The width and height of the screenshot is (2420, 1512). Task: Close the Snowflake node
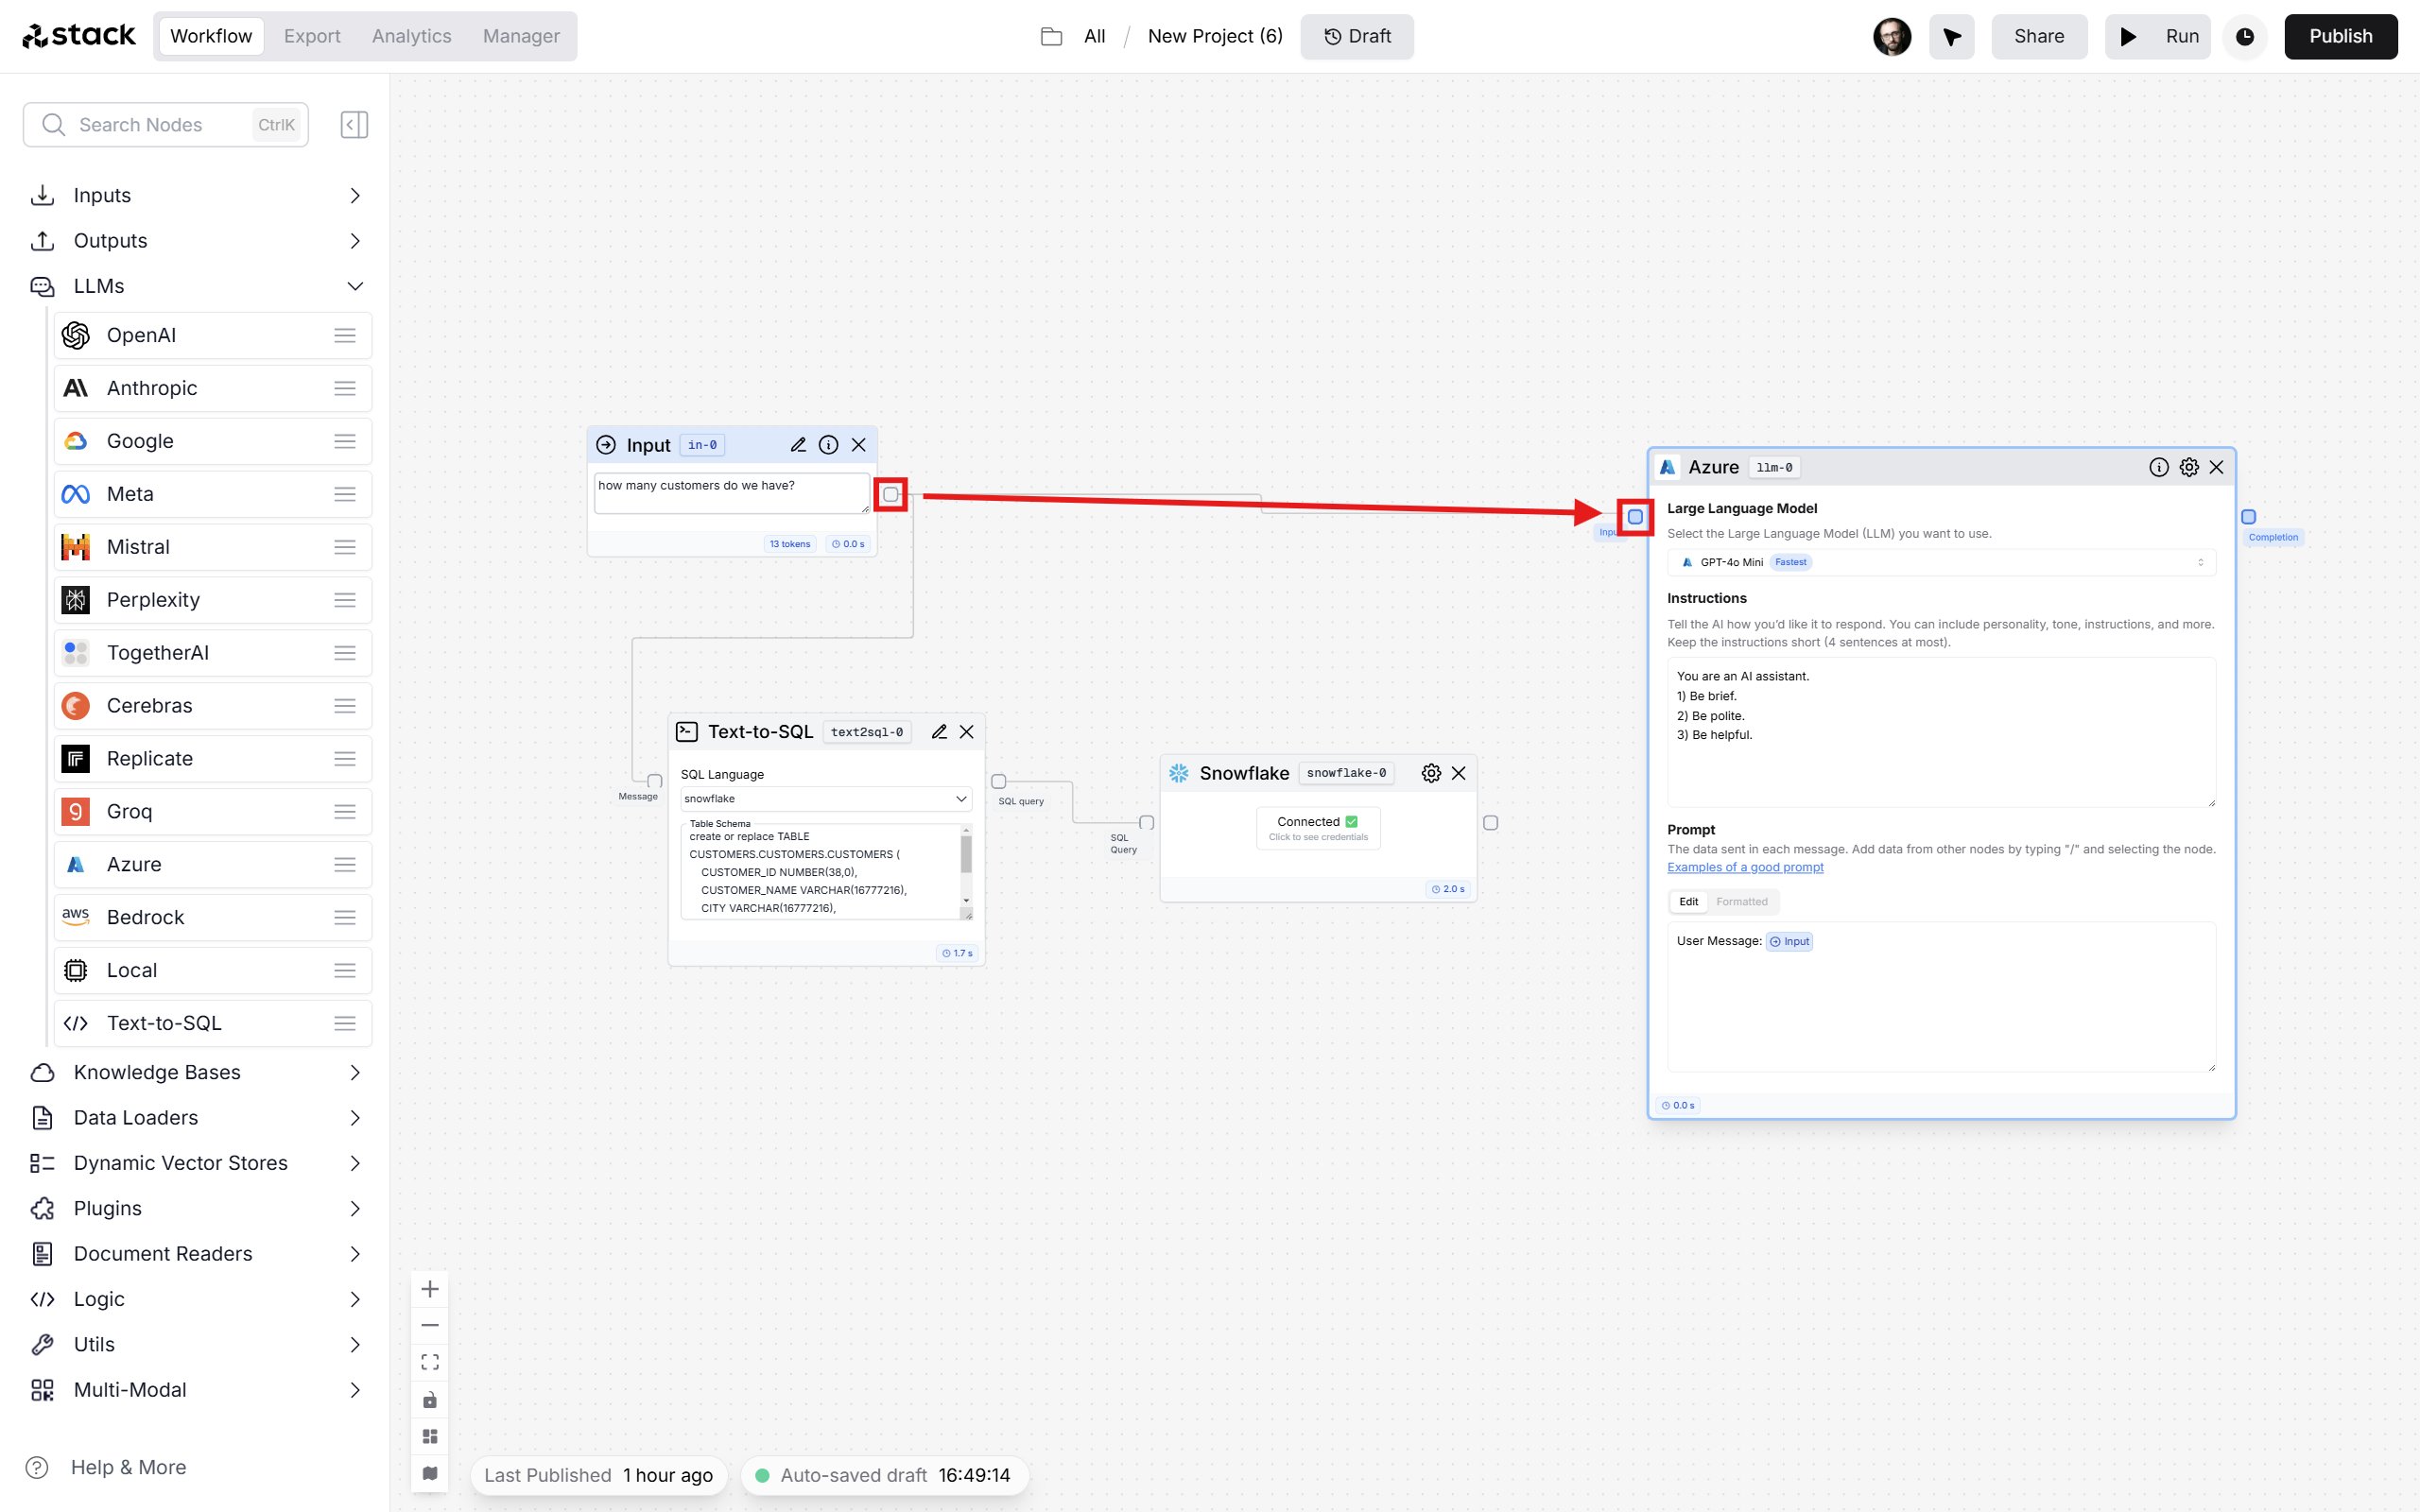pyautogui.click(x=1459, y=773)
